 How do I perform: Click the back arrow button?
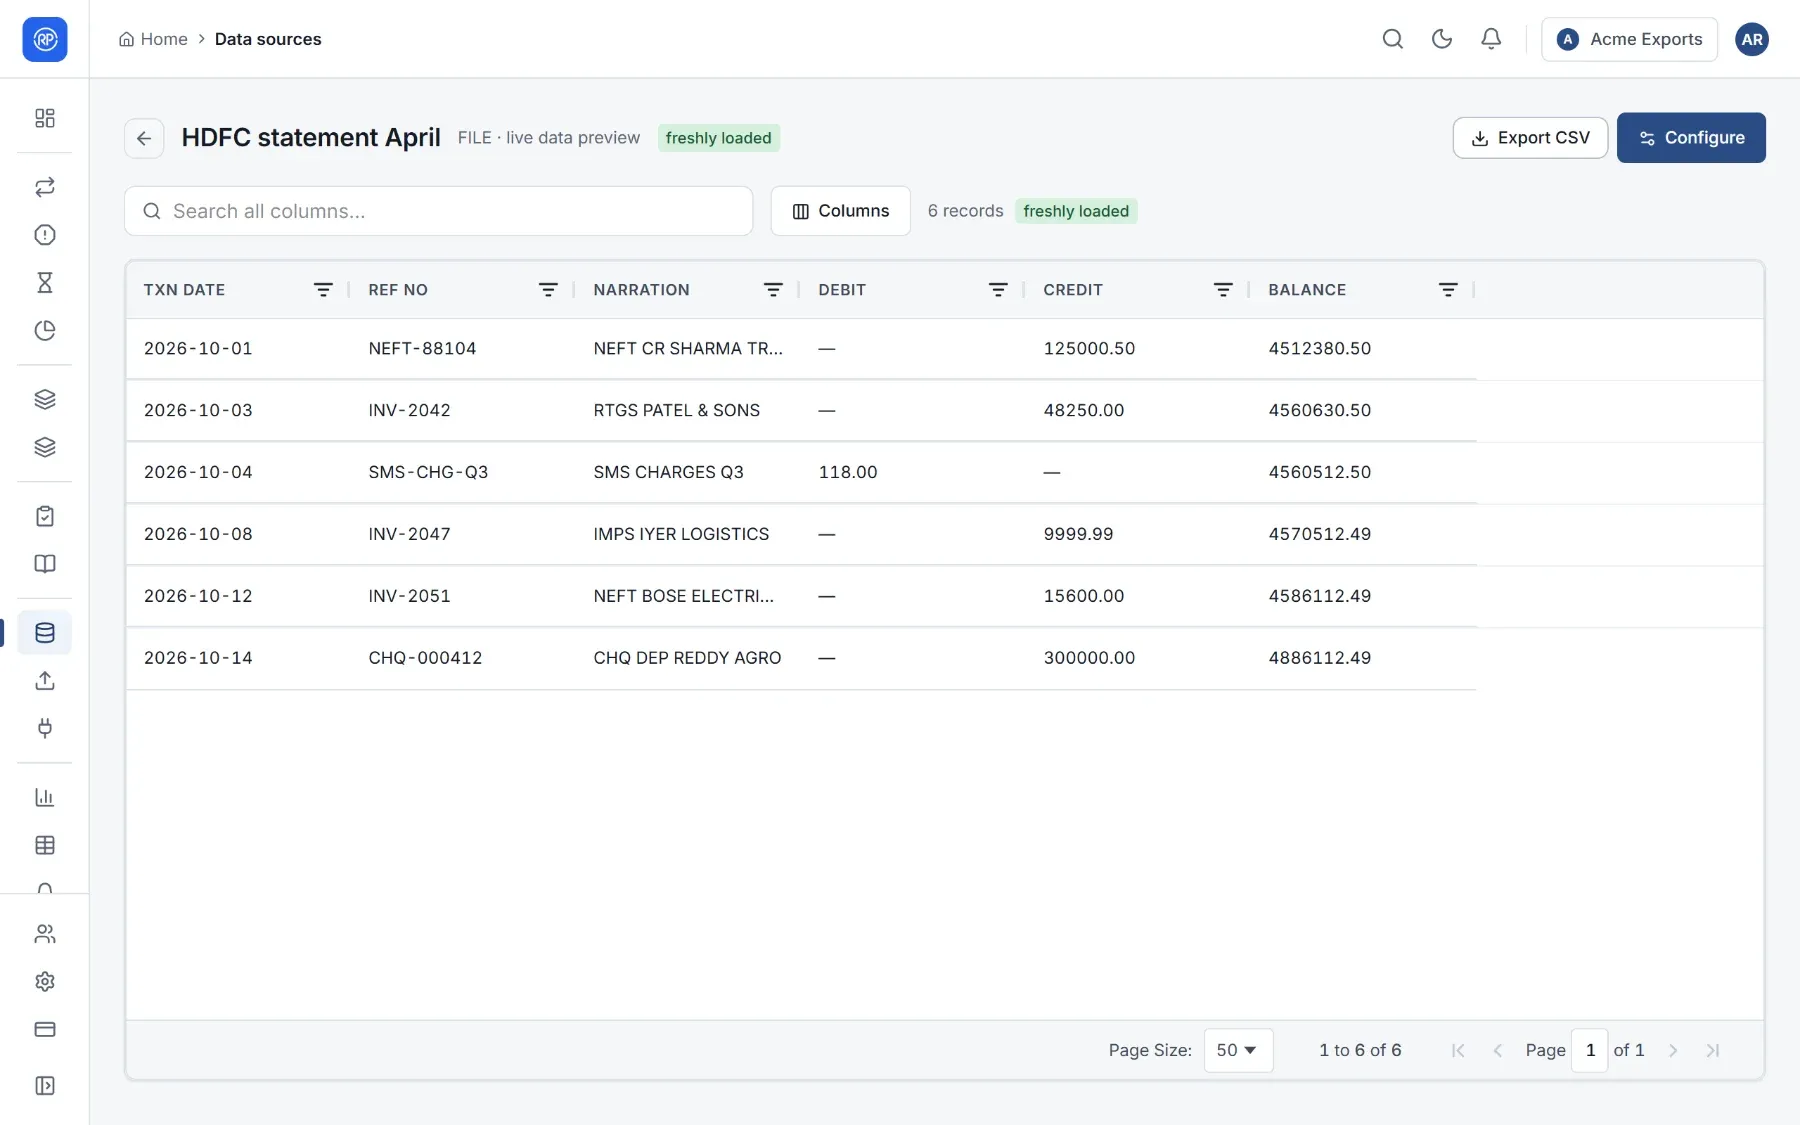click(144, 138)
